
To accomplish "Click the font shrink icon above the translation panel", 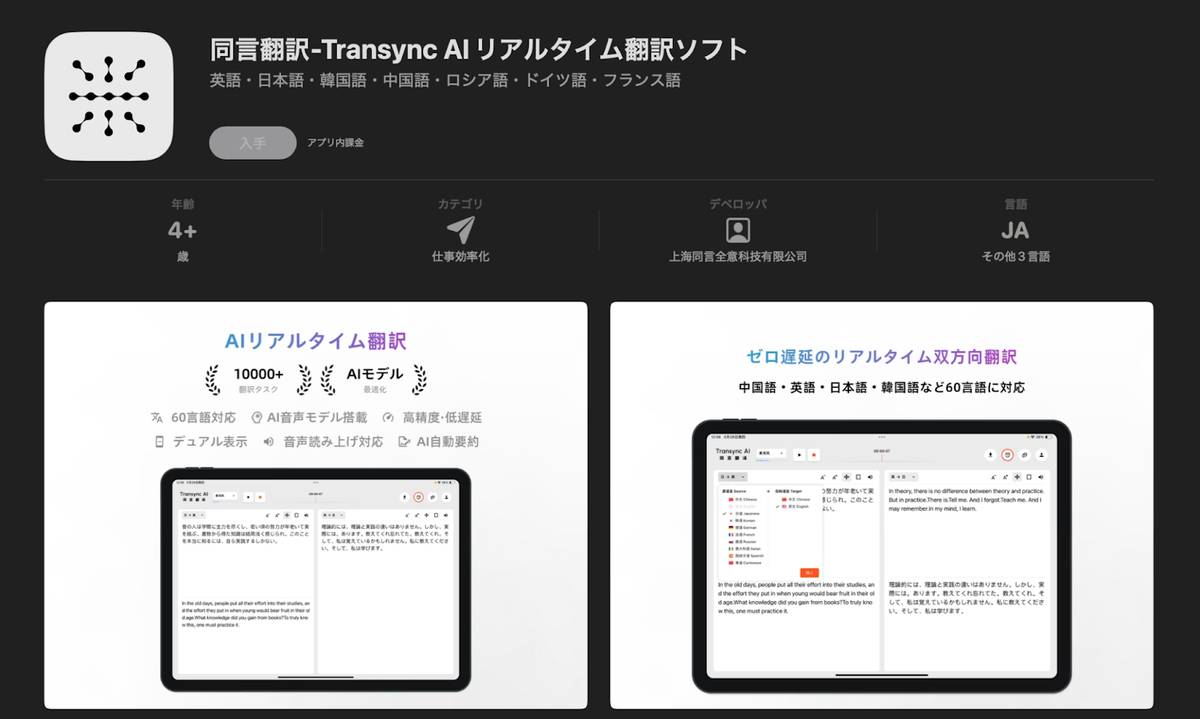I will click(1004, 477).
